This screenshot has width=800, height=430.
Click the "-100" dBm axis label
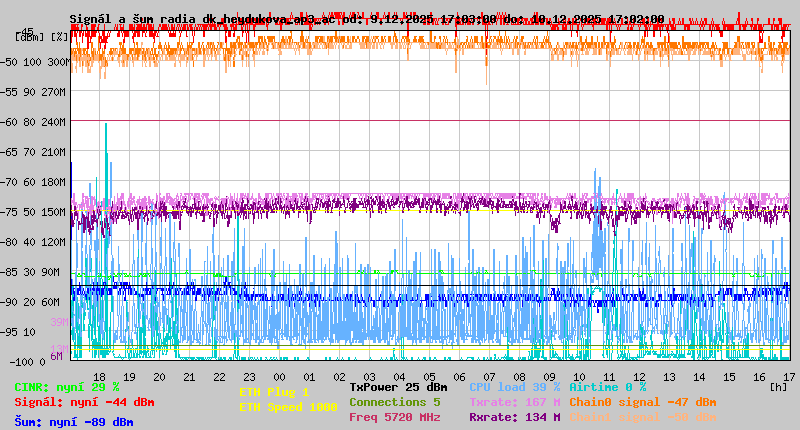pos(21,362)
